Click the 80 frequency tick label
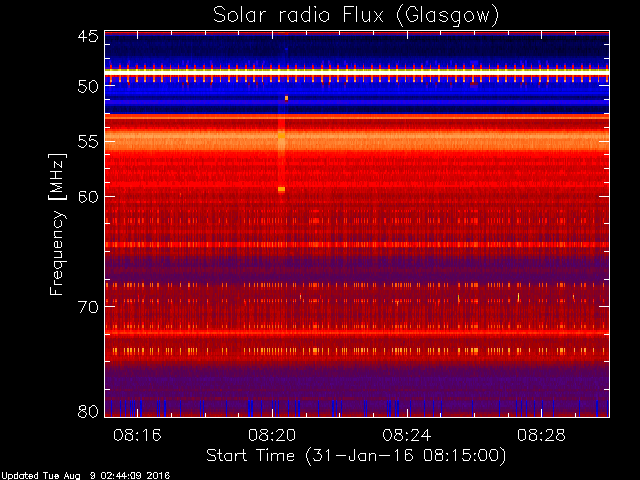 (88, 411)
